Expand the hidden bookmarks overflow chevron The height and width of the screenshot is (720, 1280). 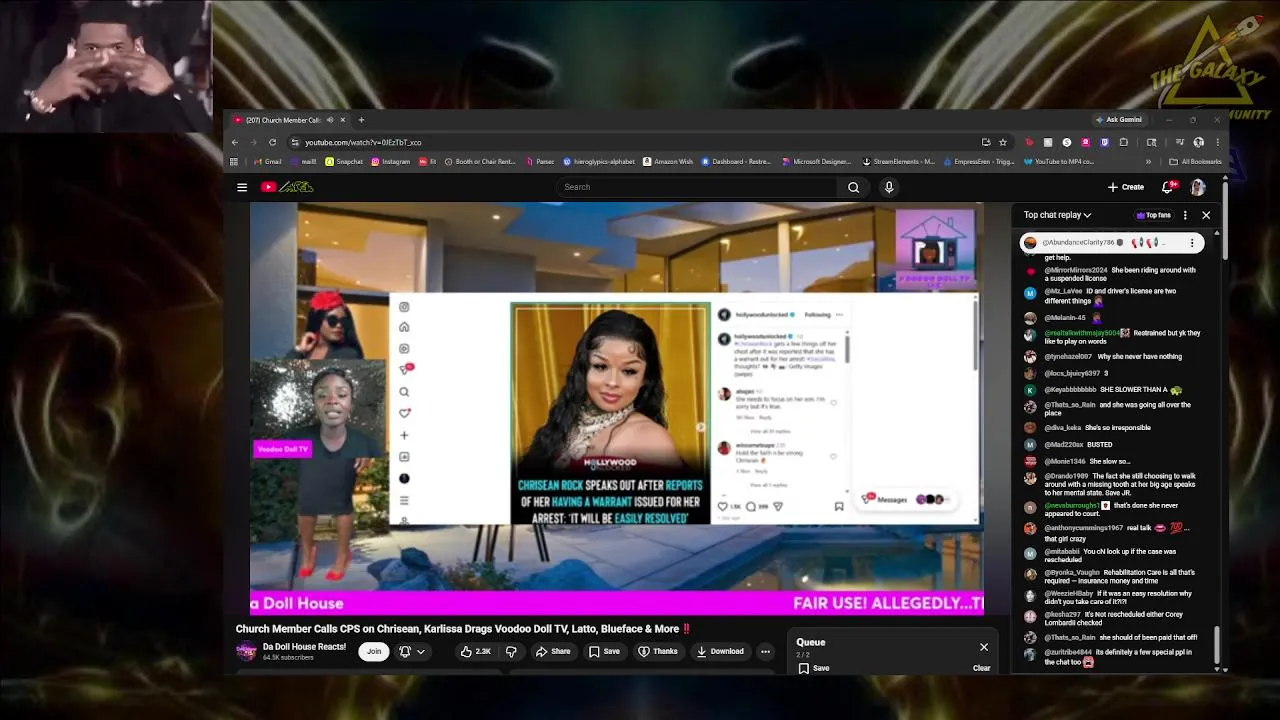[1148, 161]
